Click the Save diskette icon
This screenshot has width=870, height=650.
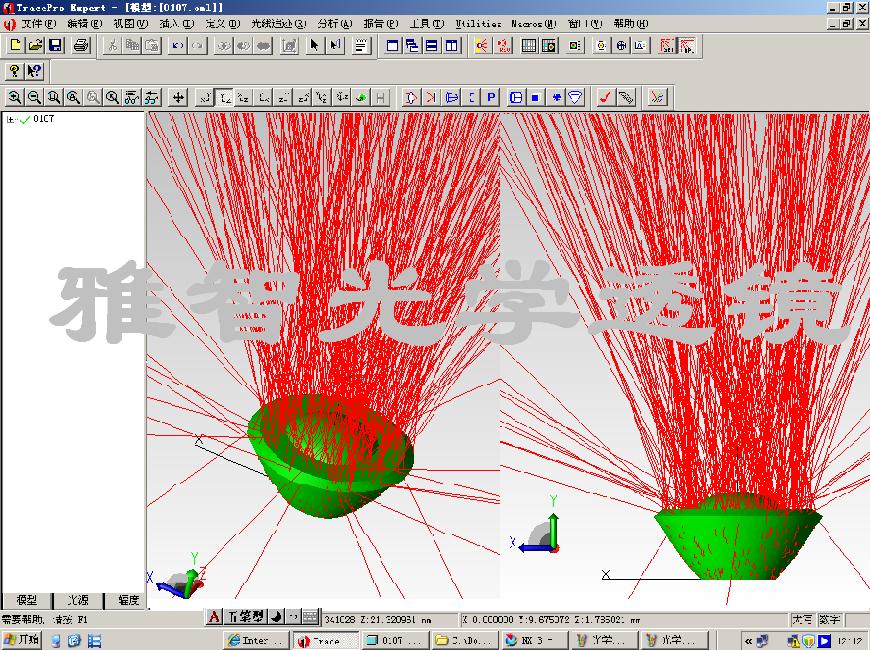pos(55,45)
